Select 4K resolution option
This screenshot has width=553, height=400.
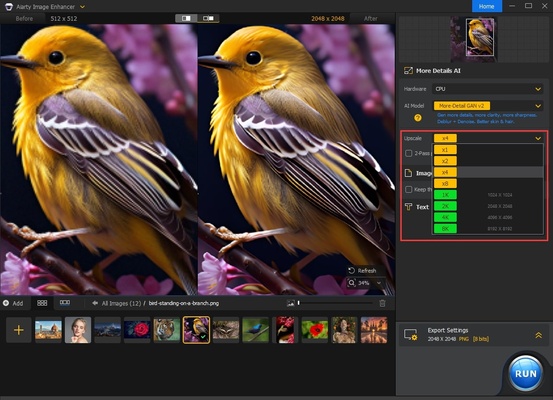445,217
